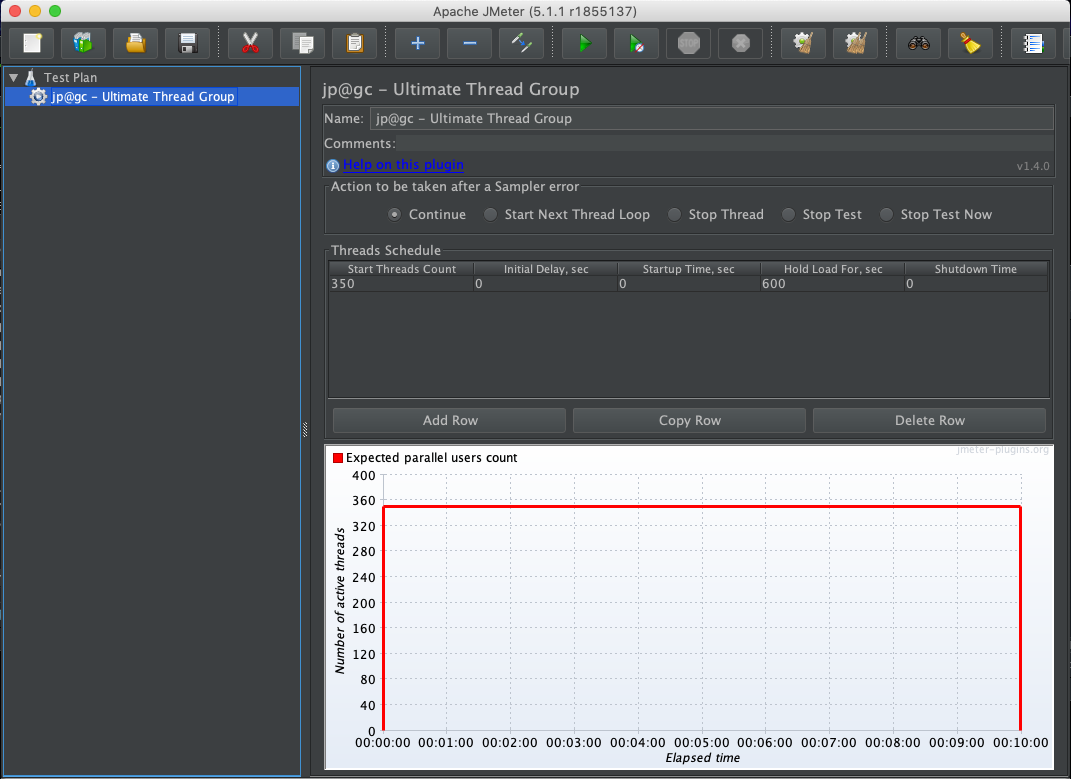Open the templates icon

pyautogui.click(x=83, y=43)
